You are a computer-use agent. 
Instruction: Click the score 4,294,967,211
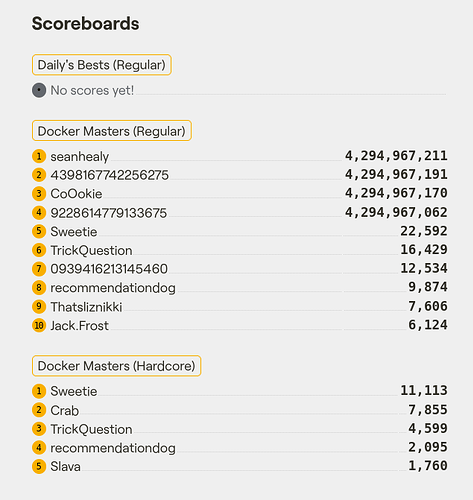coord(396,156)
